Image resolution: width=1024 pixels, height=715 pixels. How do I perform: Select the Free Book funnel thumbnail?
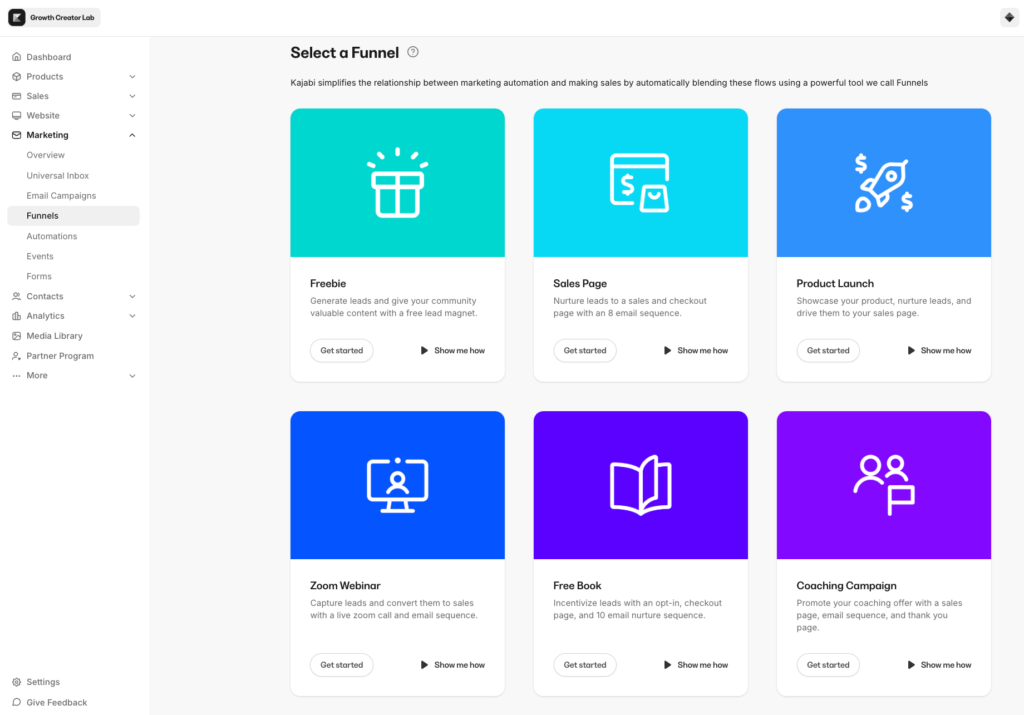point(640,485)
